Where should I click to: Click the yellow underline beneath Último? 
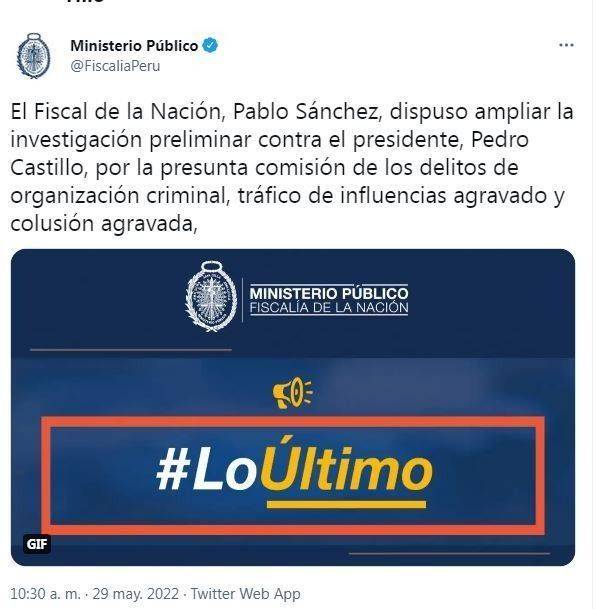point(346,505)
